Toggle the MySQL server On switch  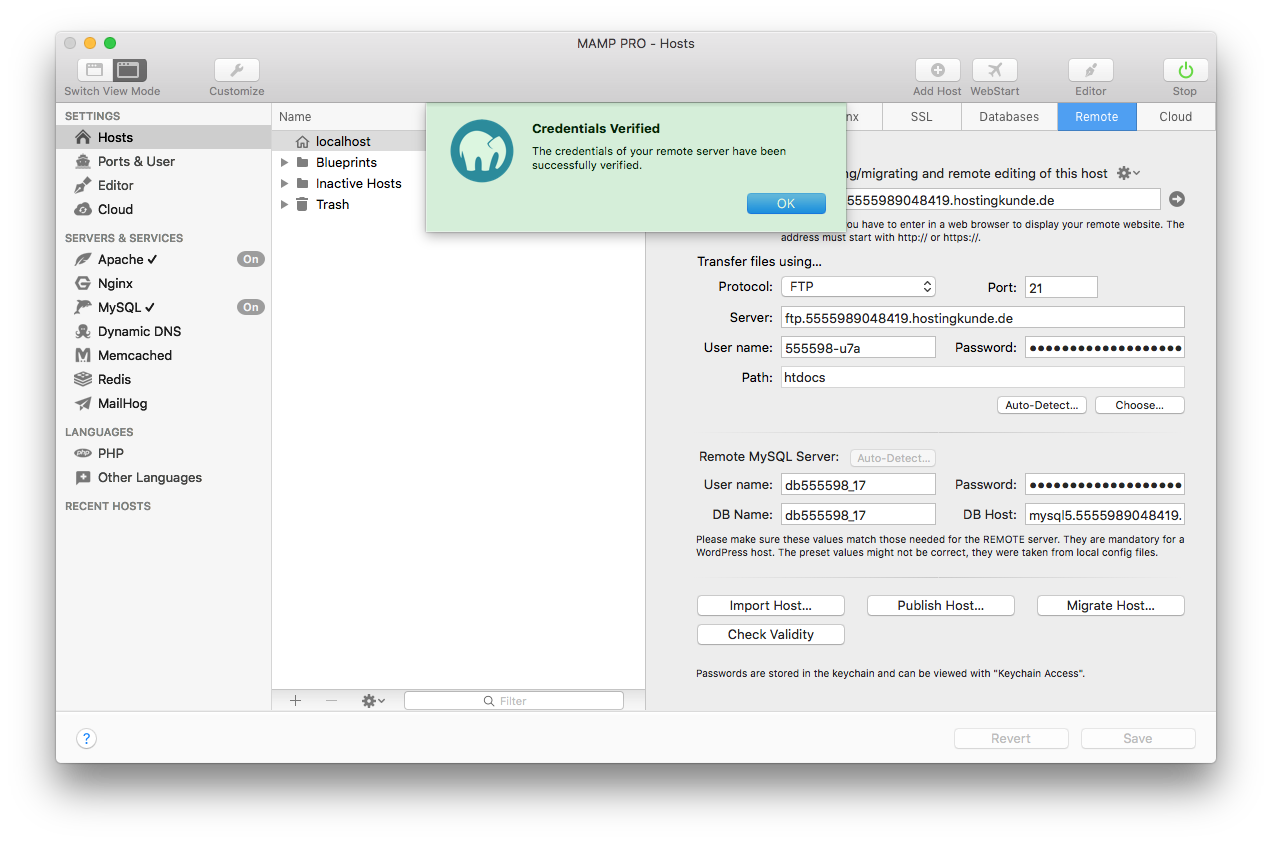[x=250, y=307]
